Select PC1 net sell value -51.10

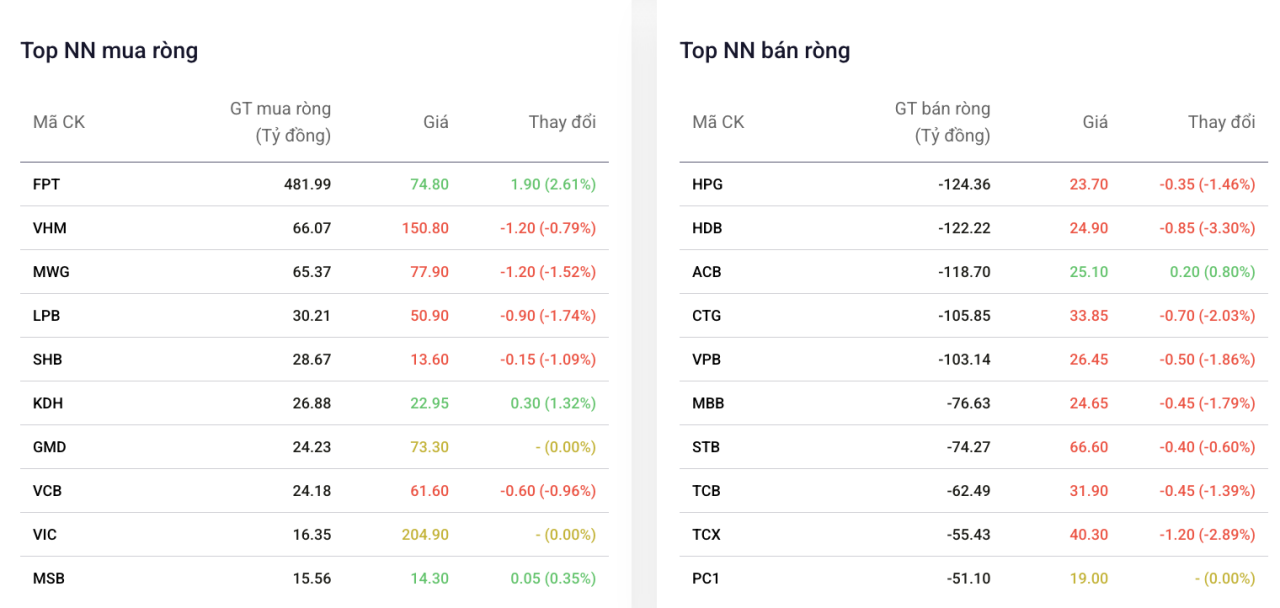[969, 578]
